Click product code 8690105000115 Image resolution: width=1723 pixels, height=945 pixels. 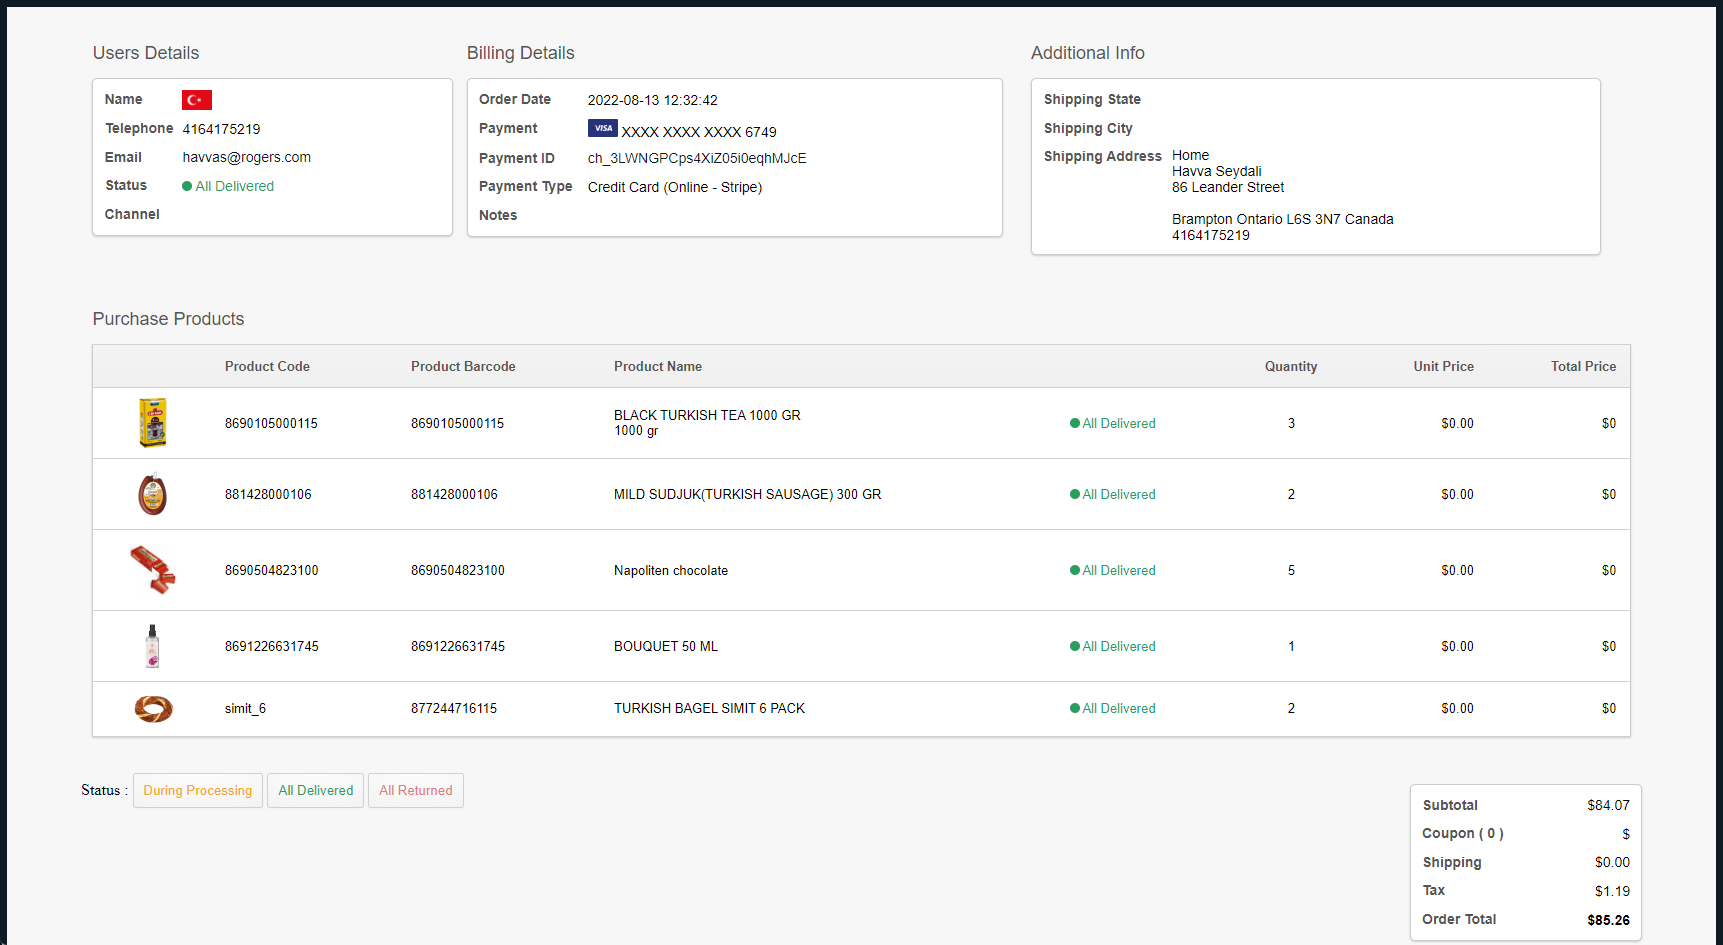(271, 423)
